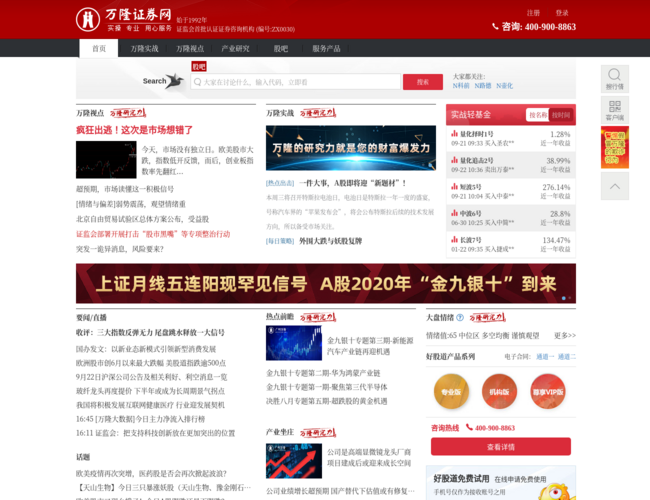
Task: Switch fund list to 按时间 sorting
Action: (561, 115)
